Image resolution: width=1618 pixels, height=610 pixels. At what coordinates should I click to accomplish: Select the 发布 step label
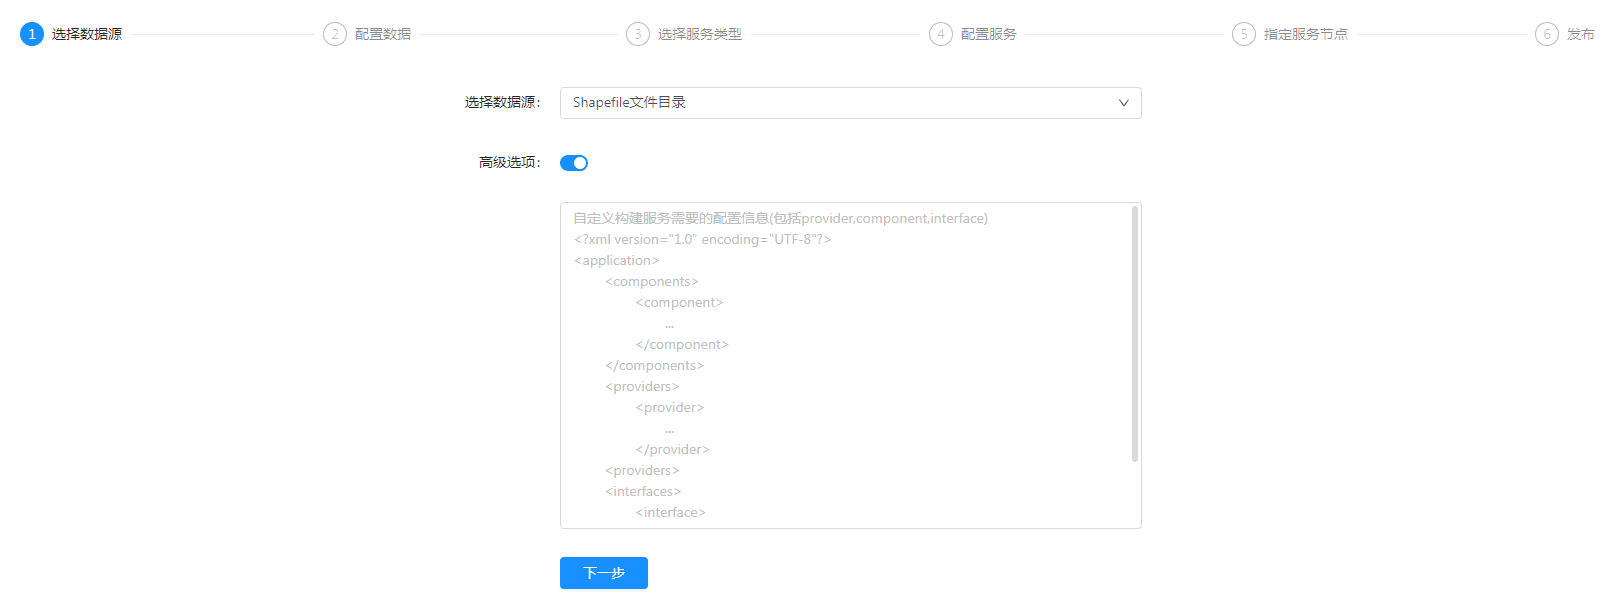1581,34
